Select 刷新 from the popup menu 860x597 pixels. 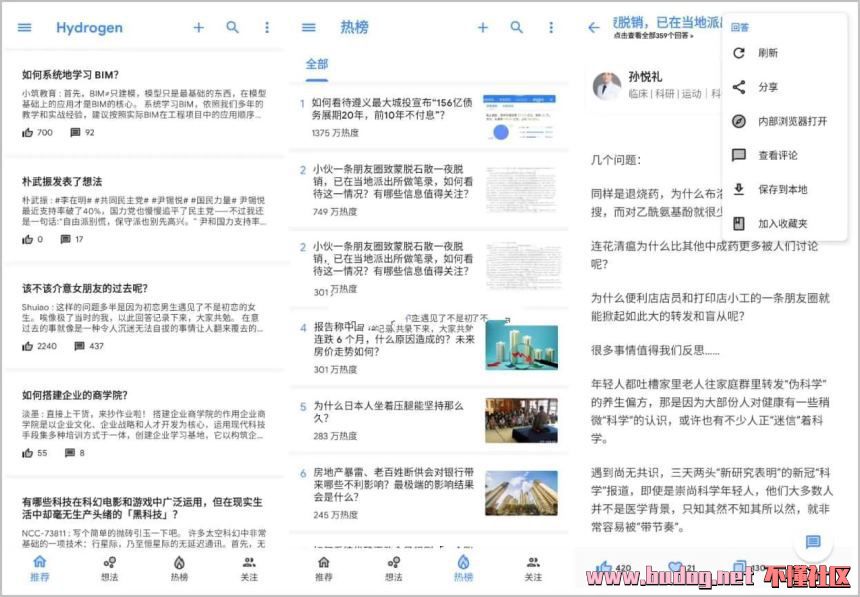[768, 53]
